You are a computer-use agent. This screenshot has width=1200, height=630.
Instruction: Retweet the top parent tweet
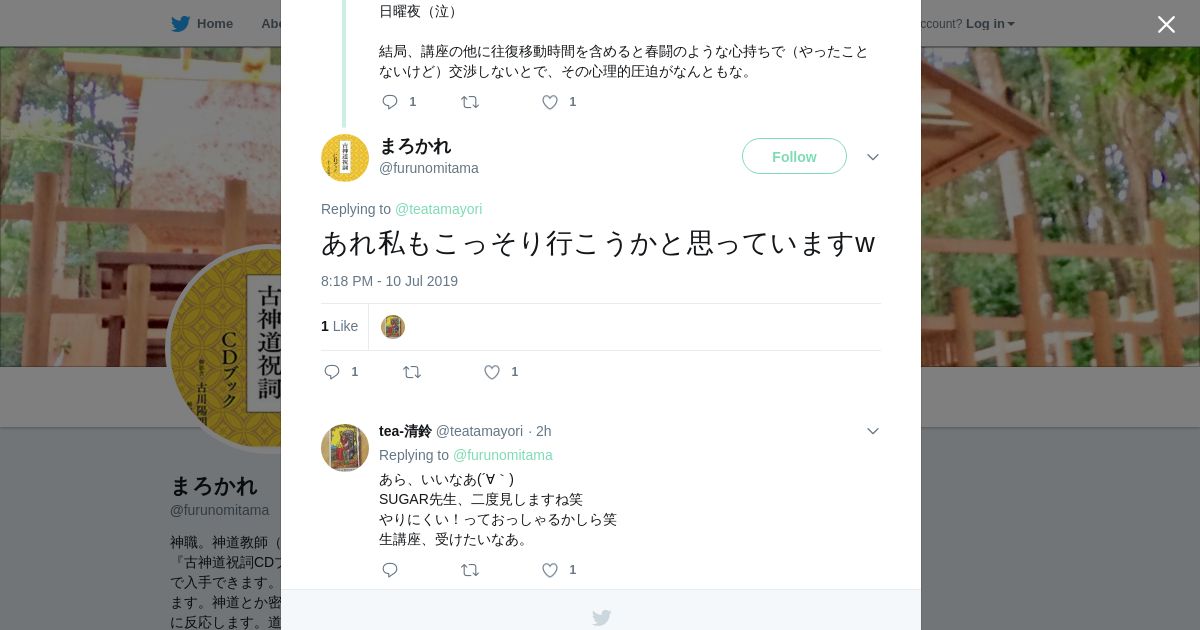tap(470, 102)
